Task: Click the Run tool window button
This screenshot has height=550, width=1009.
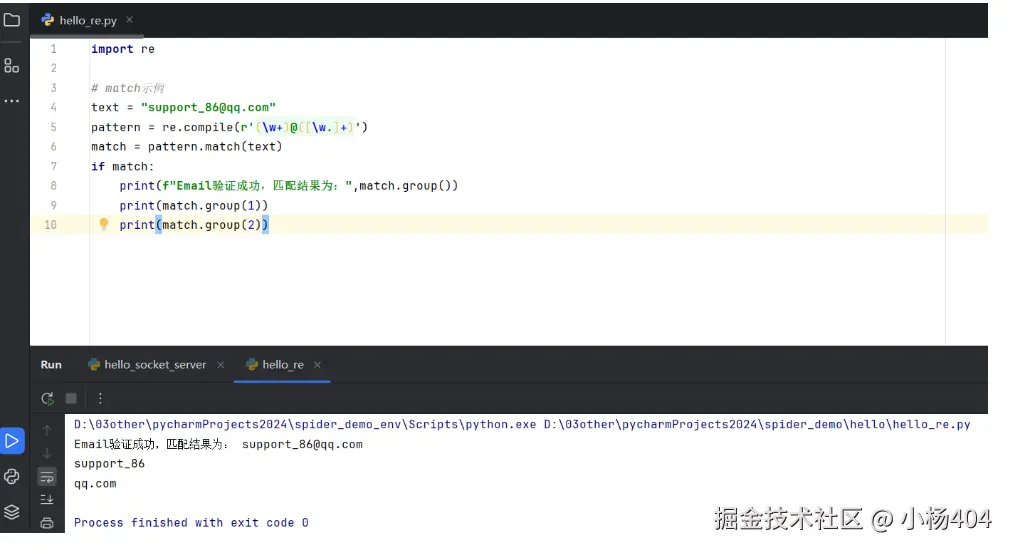Action: 12,441
